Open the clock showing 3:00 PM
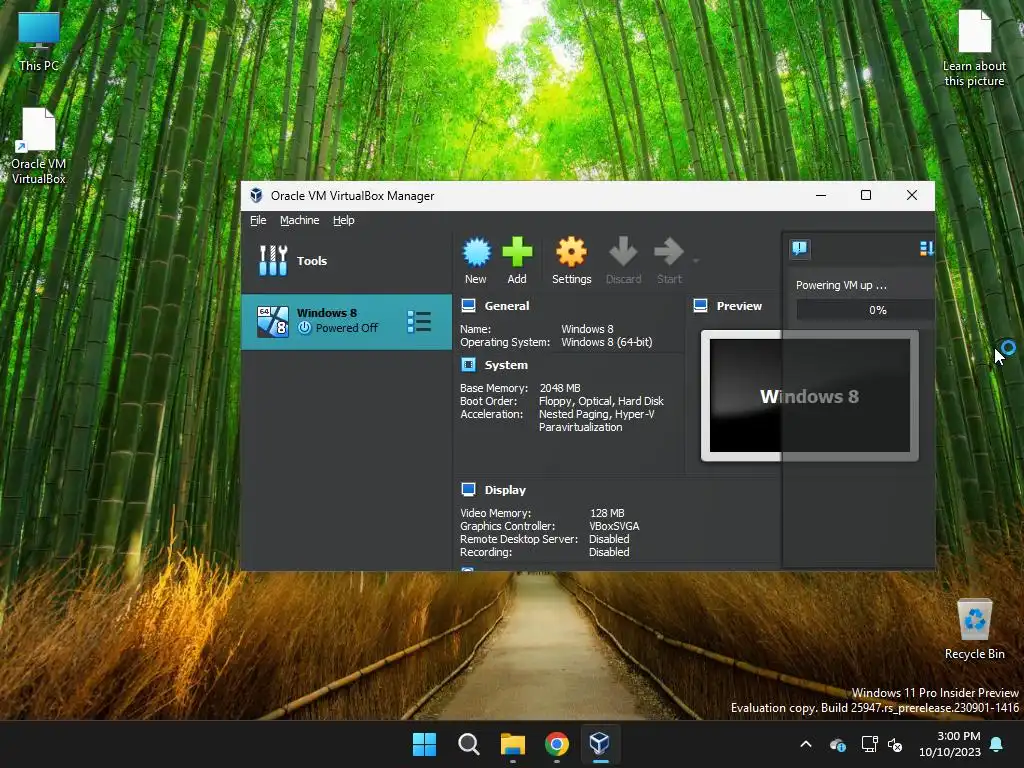This screenshot has width=1024, height=768. (x=950, y=744)
